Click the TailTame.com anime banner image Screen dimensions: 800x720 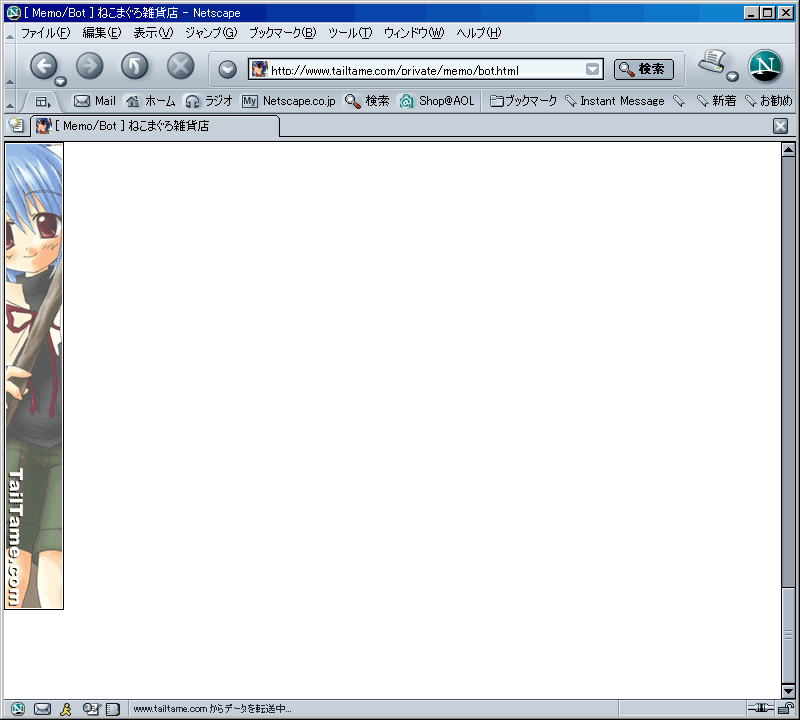coord(34,376)
